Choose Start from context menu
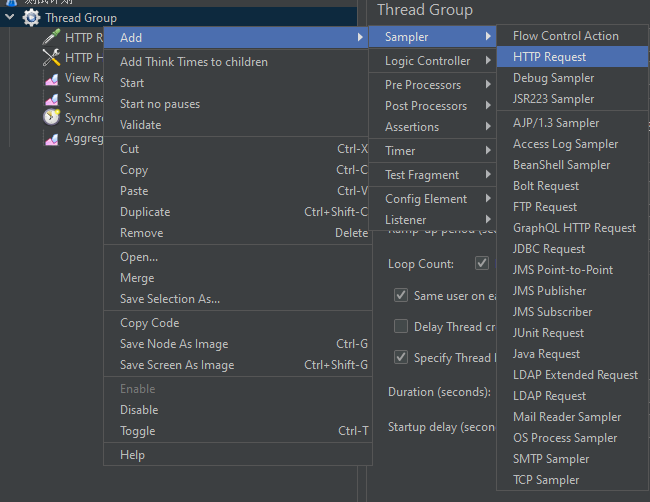Image resolution: width=650 pixels, height=502 pixels. (x=236, y=83)
